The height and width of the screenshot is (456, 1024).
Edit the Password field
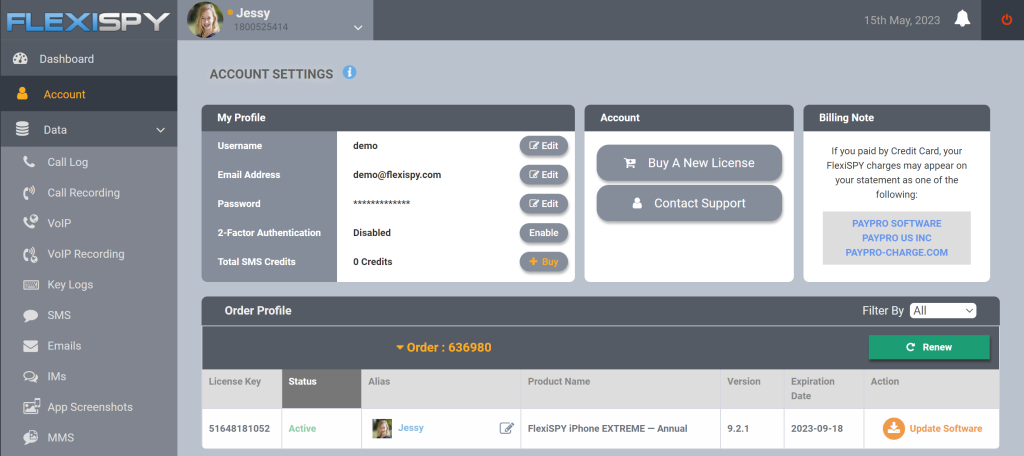click(543, 204)
